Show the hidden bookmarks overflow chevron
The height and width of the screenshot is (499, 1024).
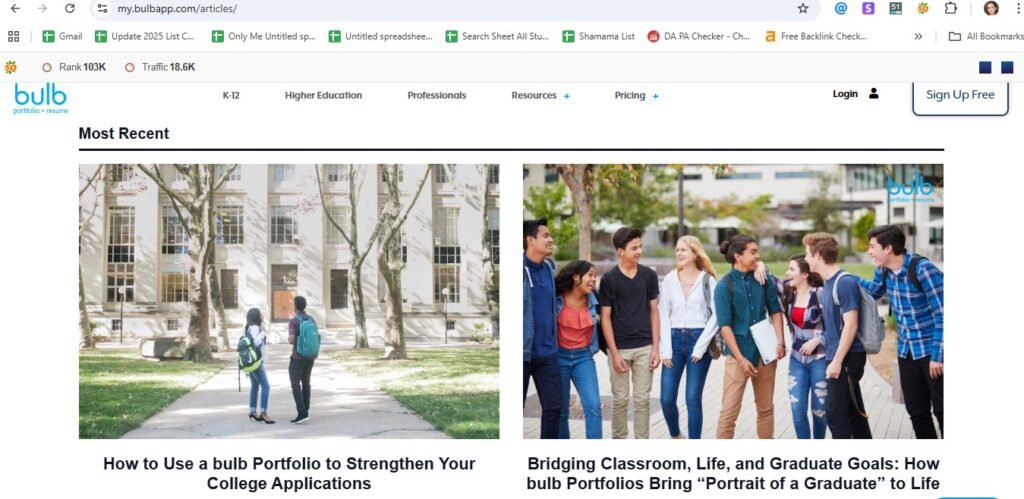(x=918, y=37)
